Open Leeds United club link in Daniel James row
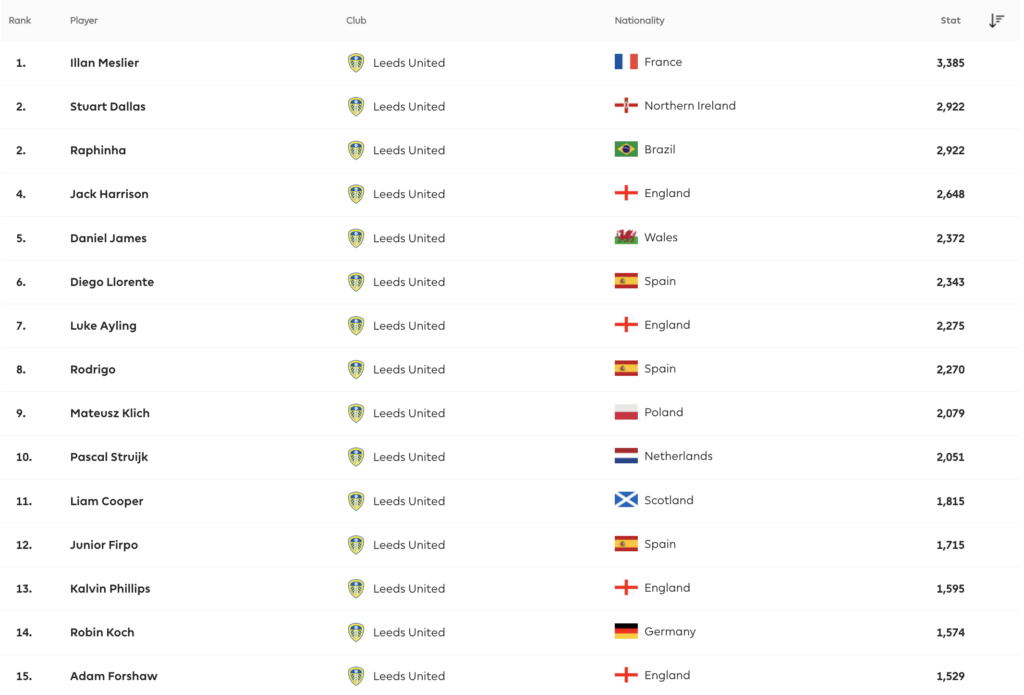 tap(408, 238)
